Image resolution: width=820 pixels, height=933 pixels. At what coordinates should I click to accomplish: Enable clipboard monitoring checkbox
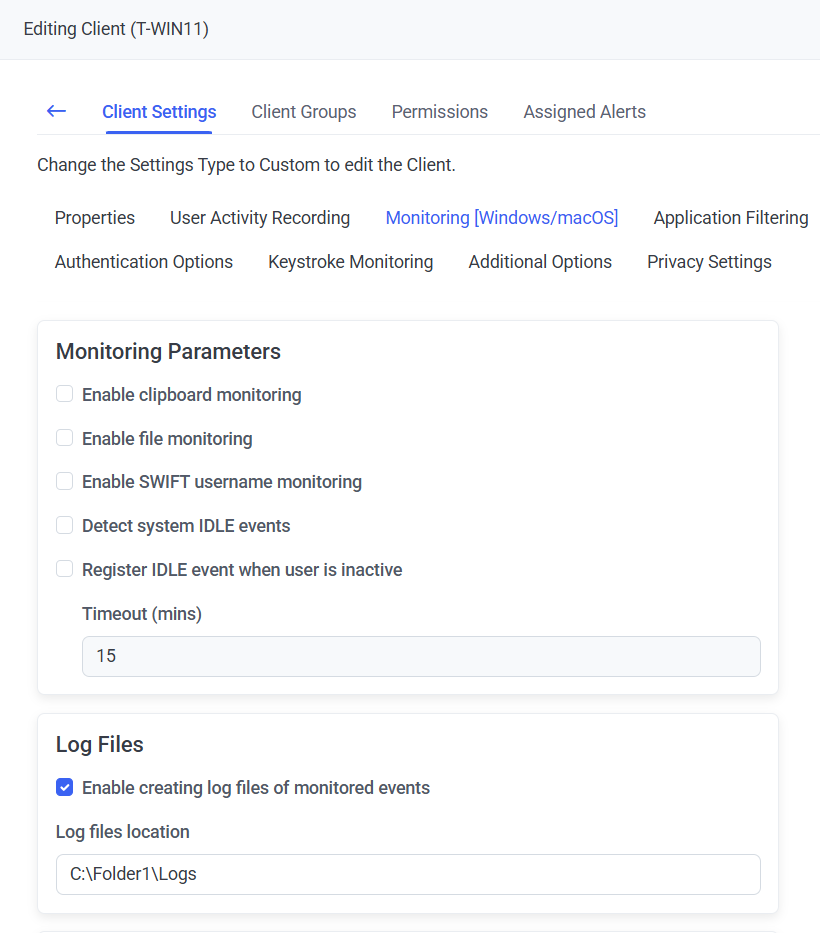coord(65,394)
